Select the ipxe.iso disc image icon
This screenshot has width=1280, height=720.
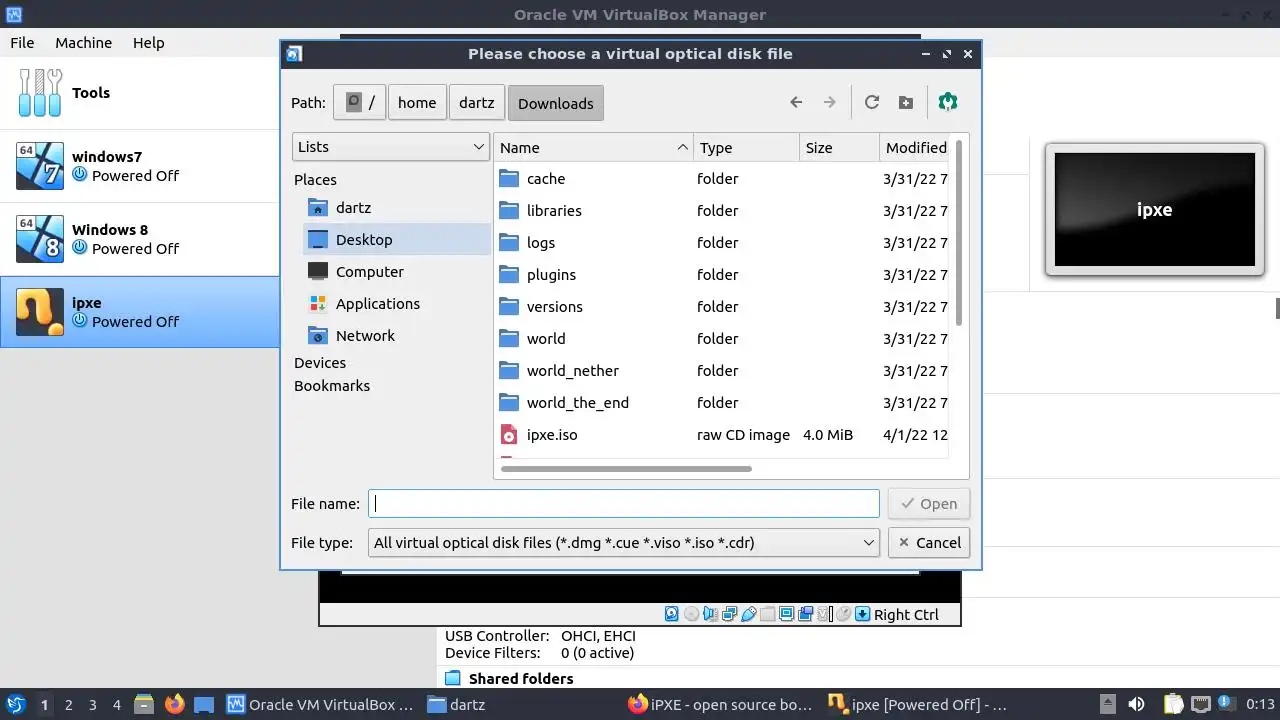(510, 435)
